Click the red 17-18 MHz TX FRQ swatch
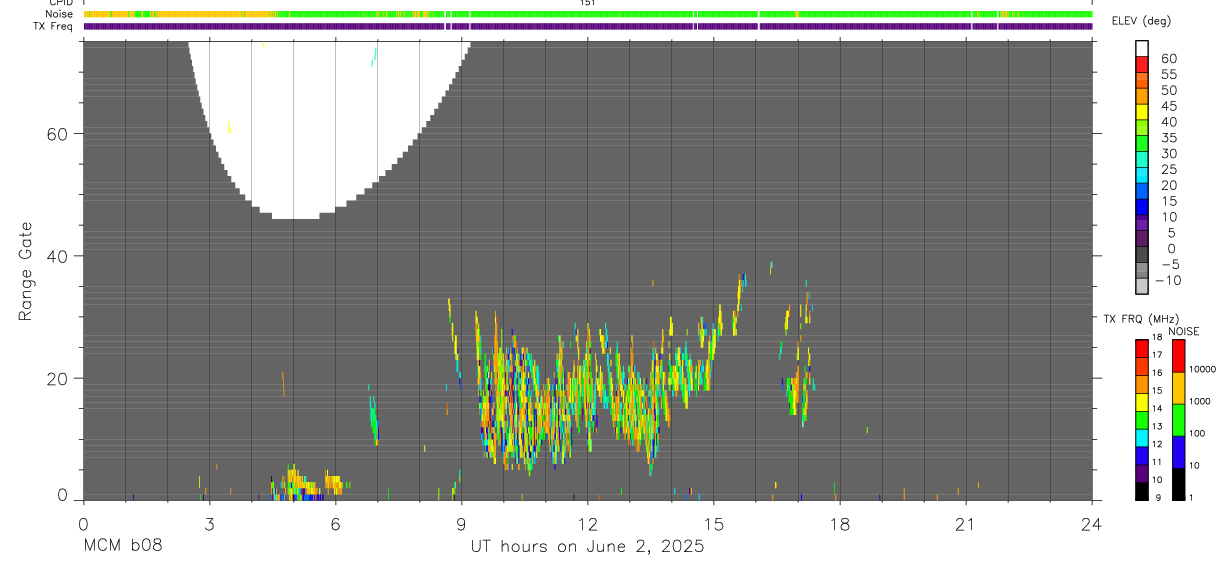1228x567 pixels. coord(1142,349)
